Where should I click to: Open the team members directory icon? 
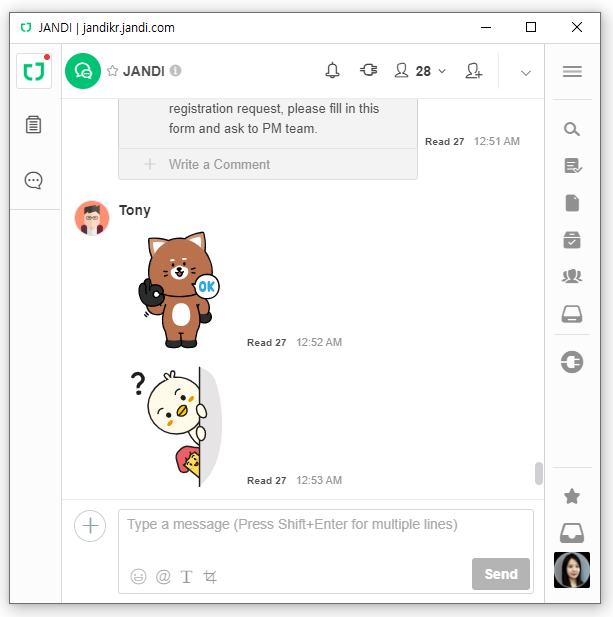tap(572, 276)
